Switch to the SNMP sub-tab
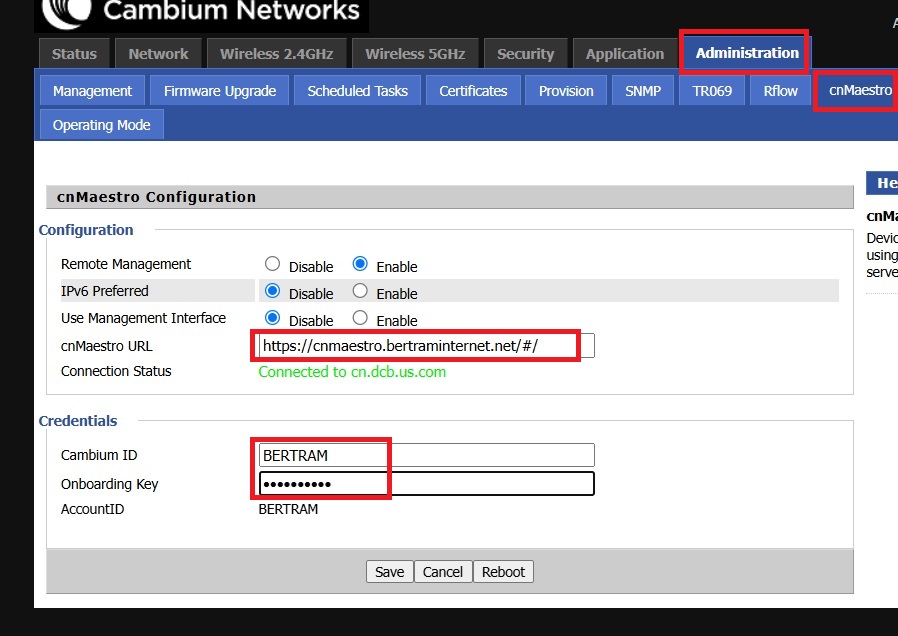 pyautogui.click(x=643, y=91)
